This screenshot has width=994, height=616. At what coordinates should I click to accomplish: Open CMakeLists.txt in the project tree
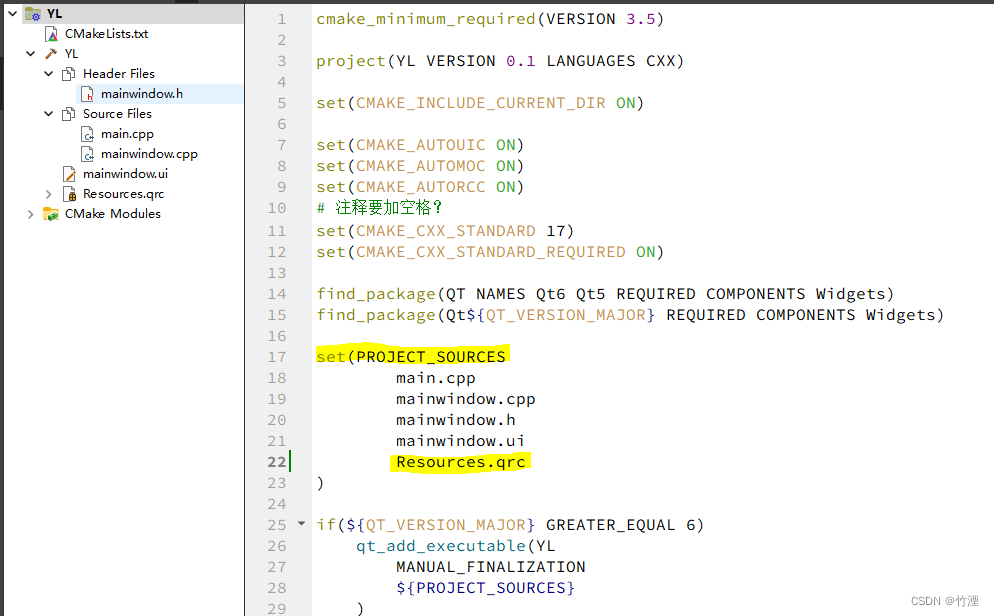(x=106, y=34)
